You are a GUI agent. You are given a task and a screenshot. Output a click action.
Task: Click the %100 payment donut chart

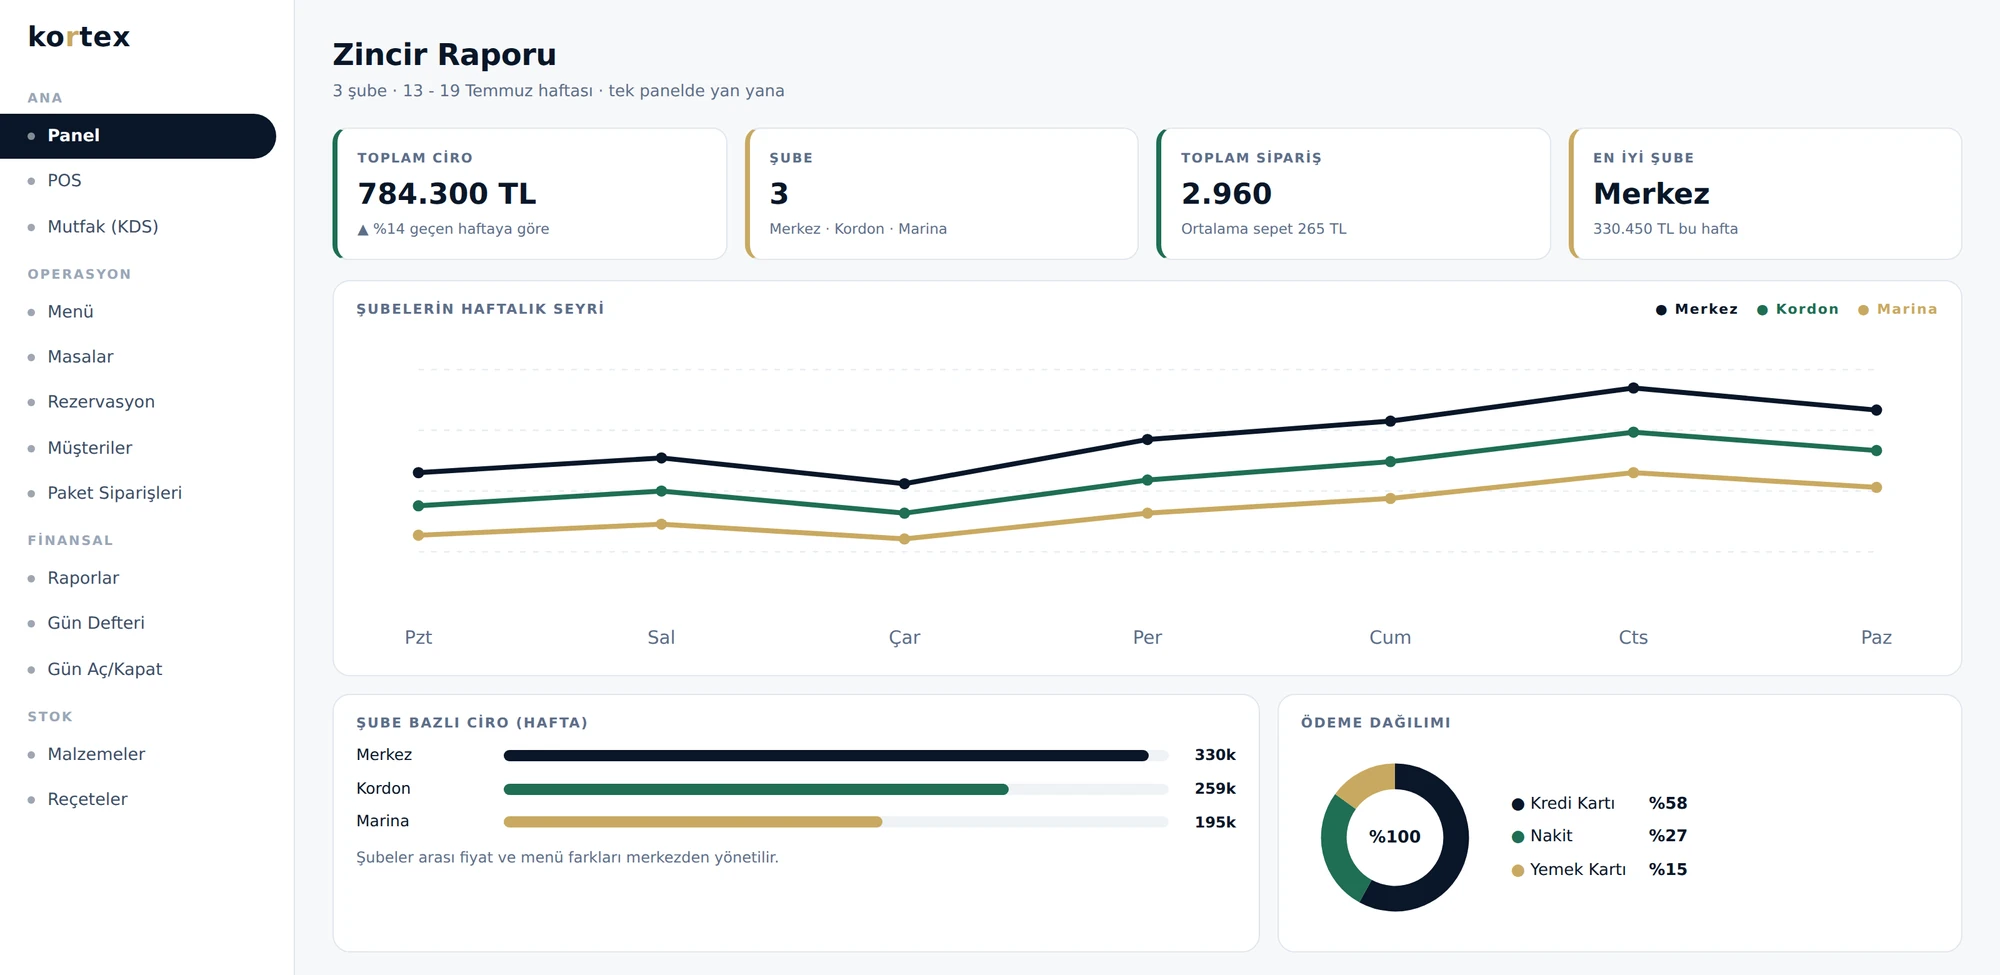click(x=1395, y=837)
